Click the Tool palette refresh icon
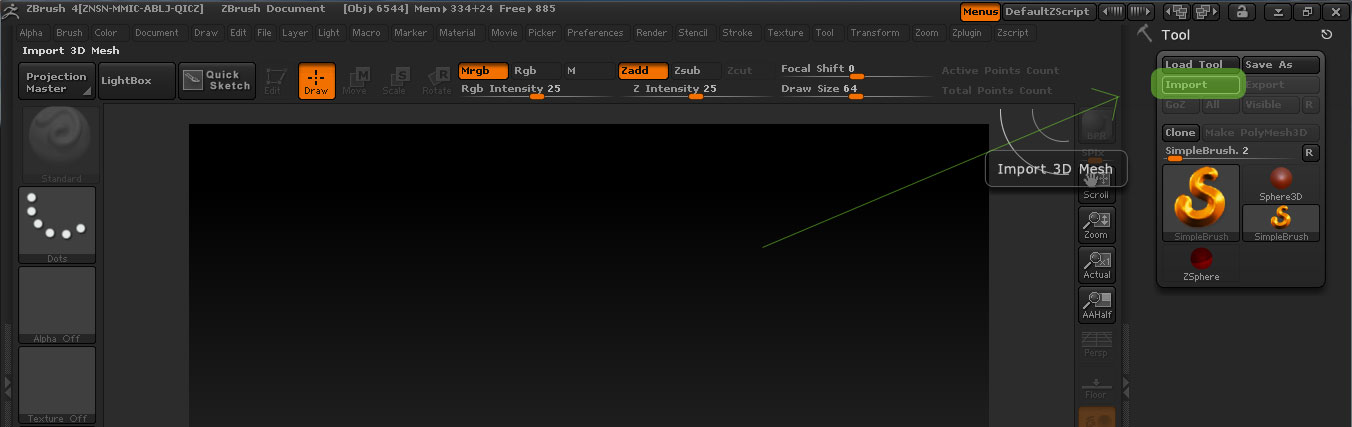Viewport: 1352px width, 427px height. coord(1326,35)
